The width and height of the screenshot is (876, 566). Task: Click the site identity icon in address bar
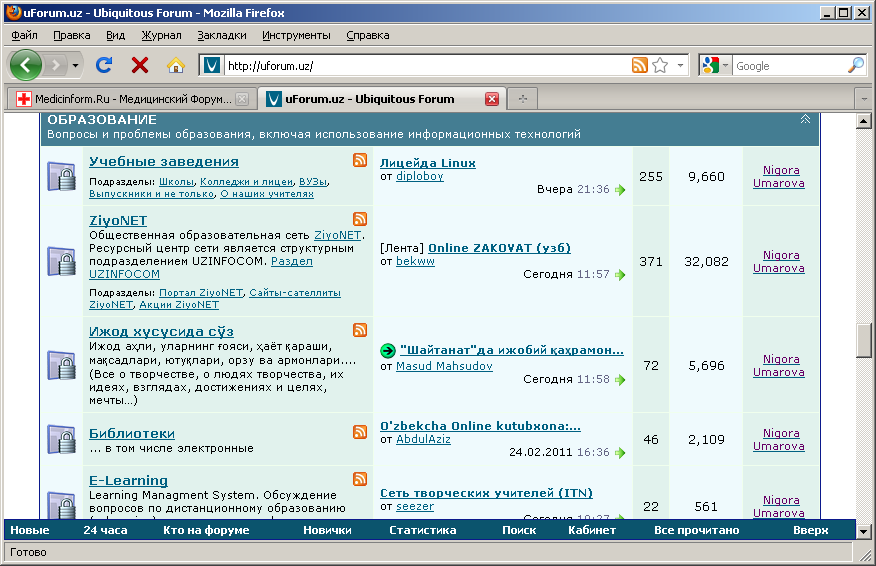point(212,66)
